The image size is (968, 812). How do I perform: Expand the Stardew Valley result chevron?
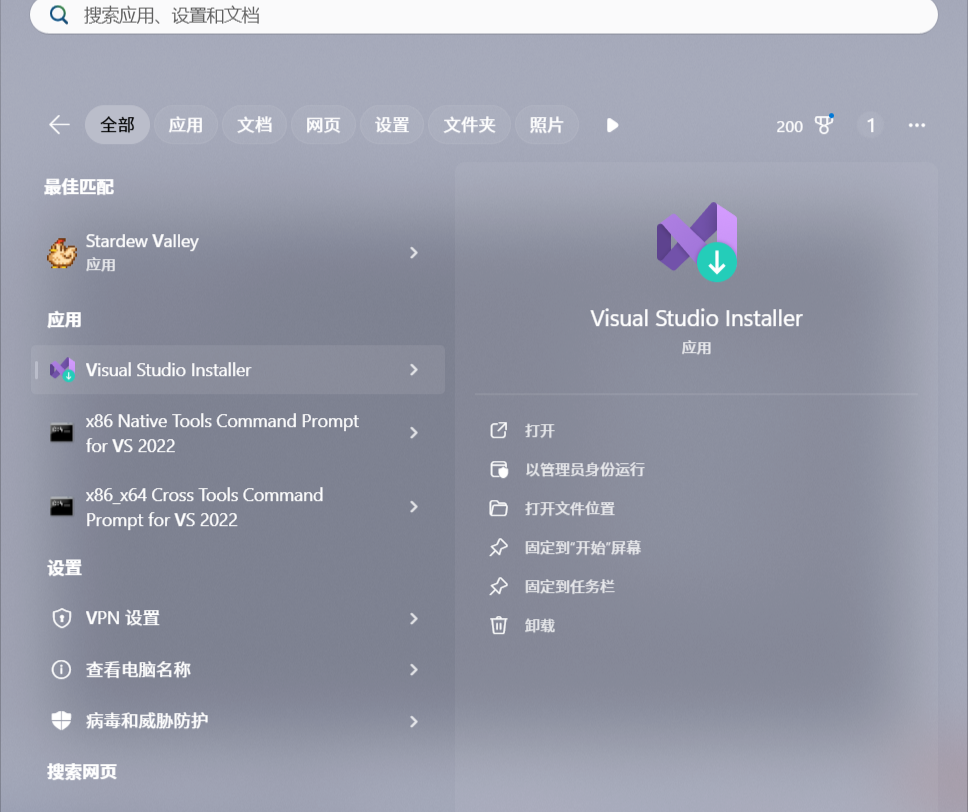pyautogui.click(x=414, y=253)
